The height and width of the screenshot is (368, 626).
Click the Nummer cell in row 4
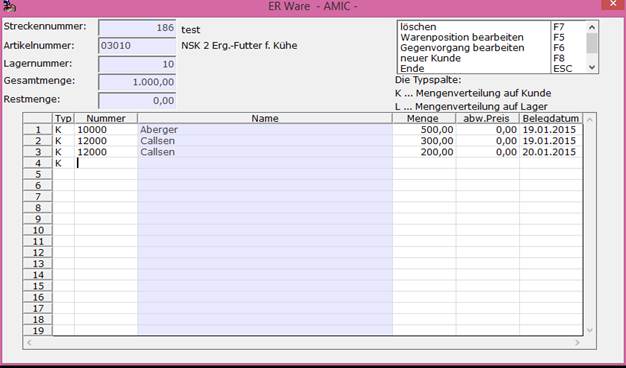(106, 163)
